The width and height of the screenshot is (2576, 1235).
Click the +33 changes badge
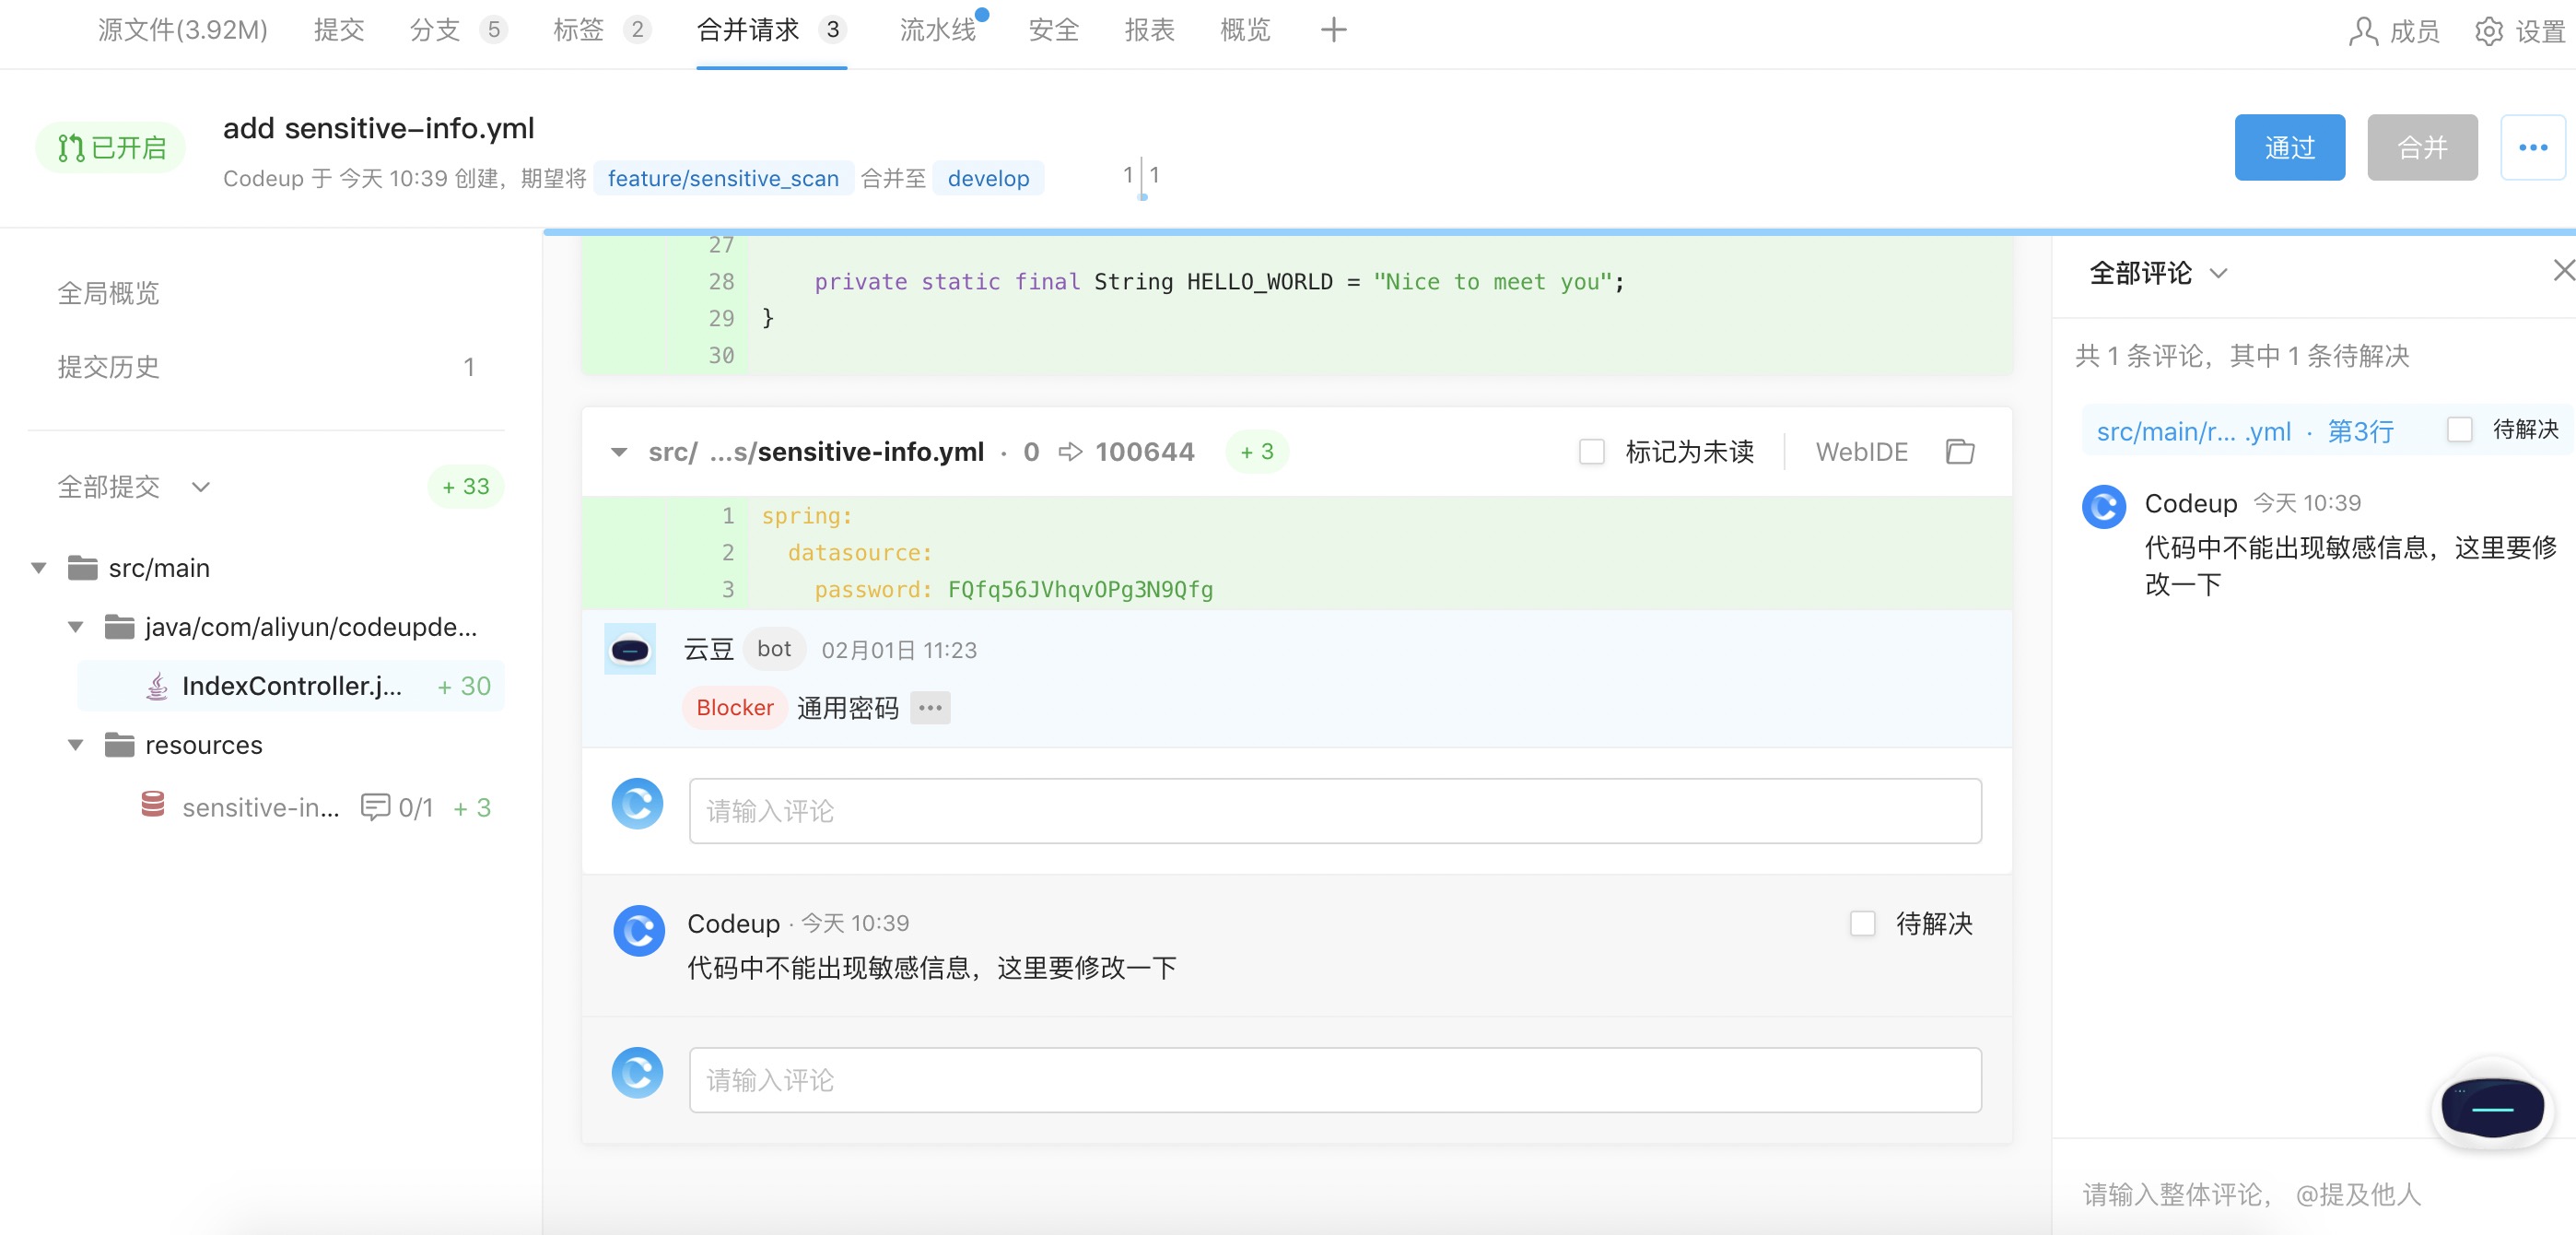pyautogui.click(x=465, y=487)
